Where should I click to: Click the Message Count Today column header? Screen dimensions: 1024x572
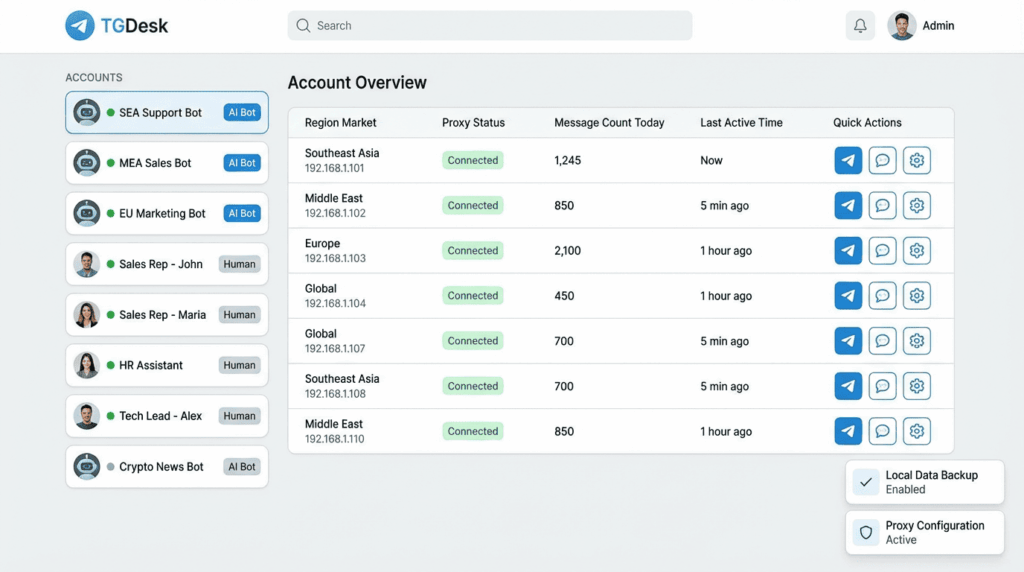(609, 123)
